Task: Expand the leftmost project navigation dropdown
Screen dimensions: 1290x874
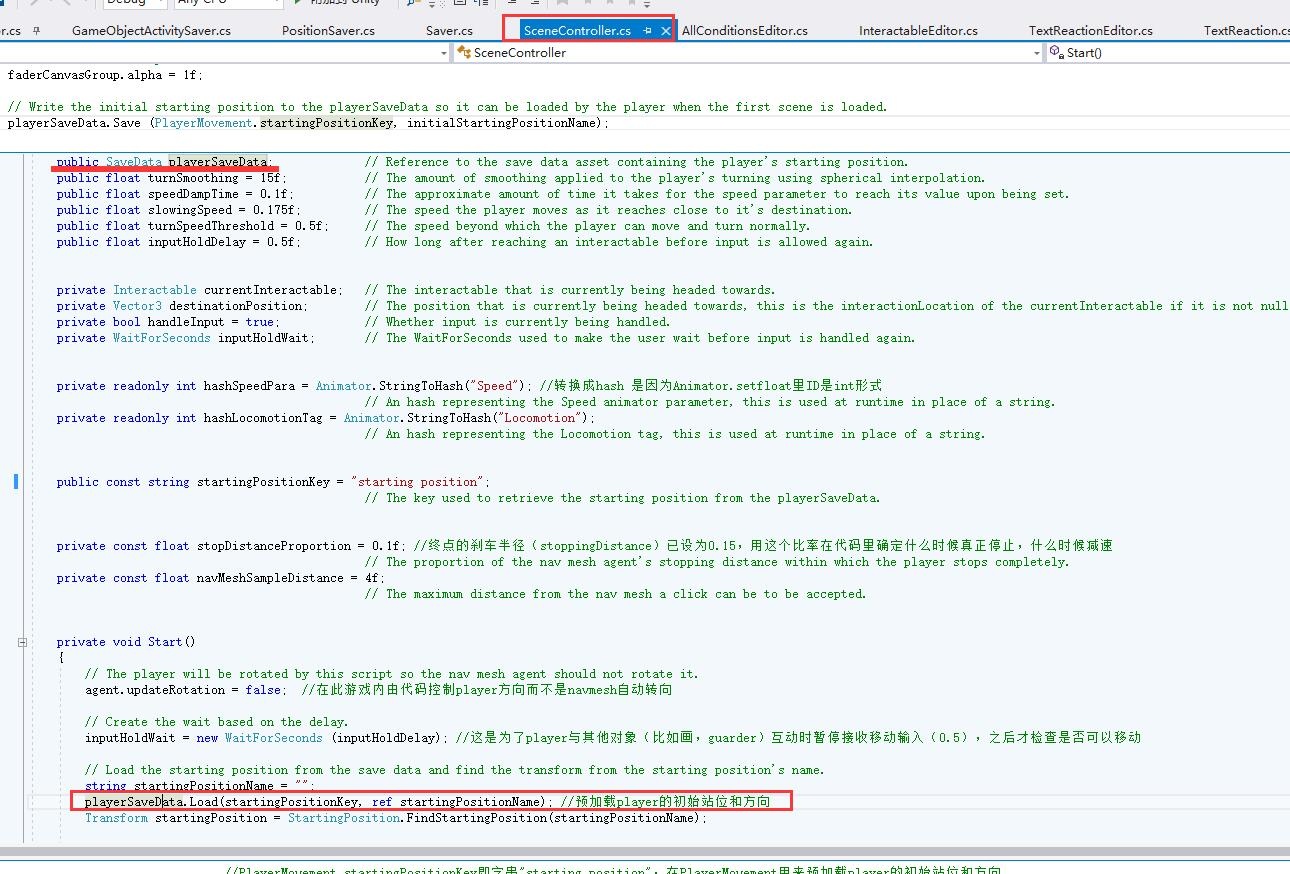Action: click(x=443, y=53)
